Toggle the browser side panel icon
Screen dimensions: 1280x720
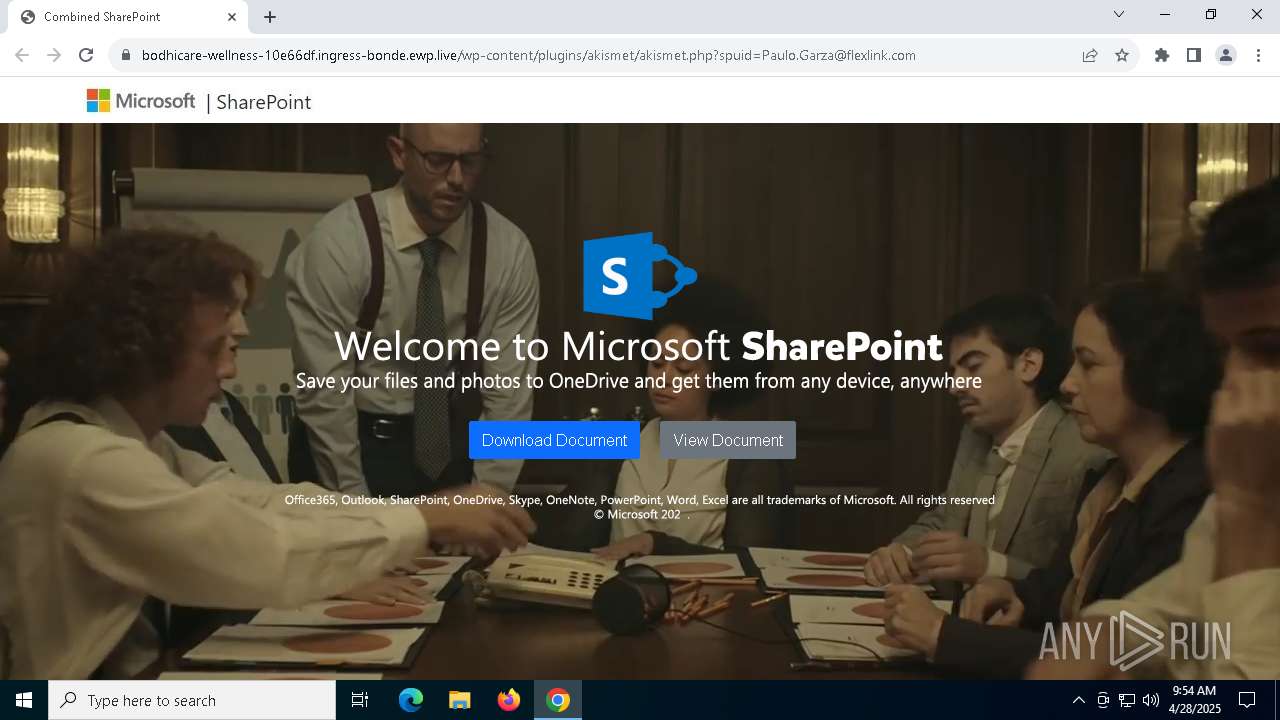click(1194, 55)
